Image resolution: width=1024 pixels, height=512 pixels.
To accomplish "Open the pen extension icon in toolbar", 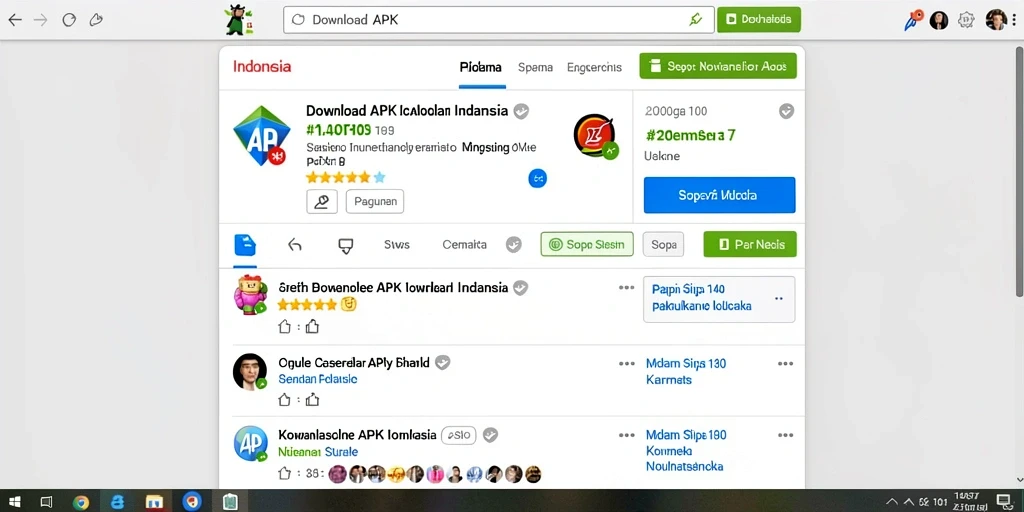I will click(912, 20).
